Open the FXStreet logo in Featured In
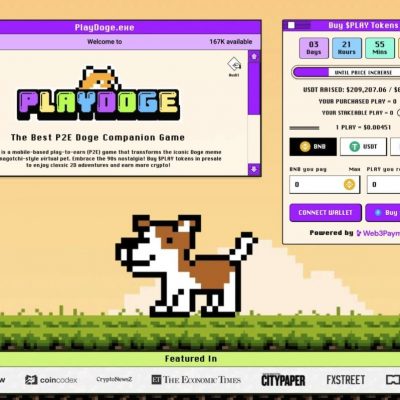Screen dimensions: 400x400 [346, 380]
